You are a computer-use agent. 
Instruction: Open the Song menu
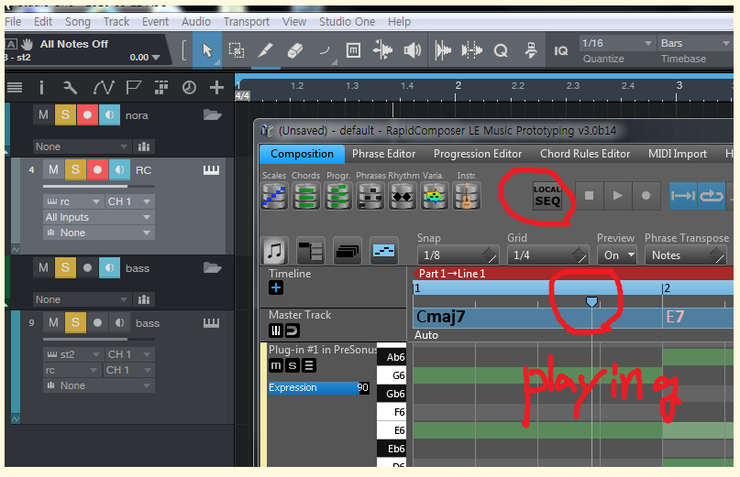[77, 22]
